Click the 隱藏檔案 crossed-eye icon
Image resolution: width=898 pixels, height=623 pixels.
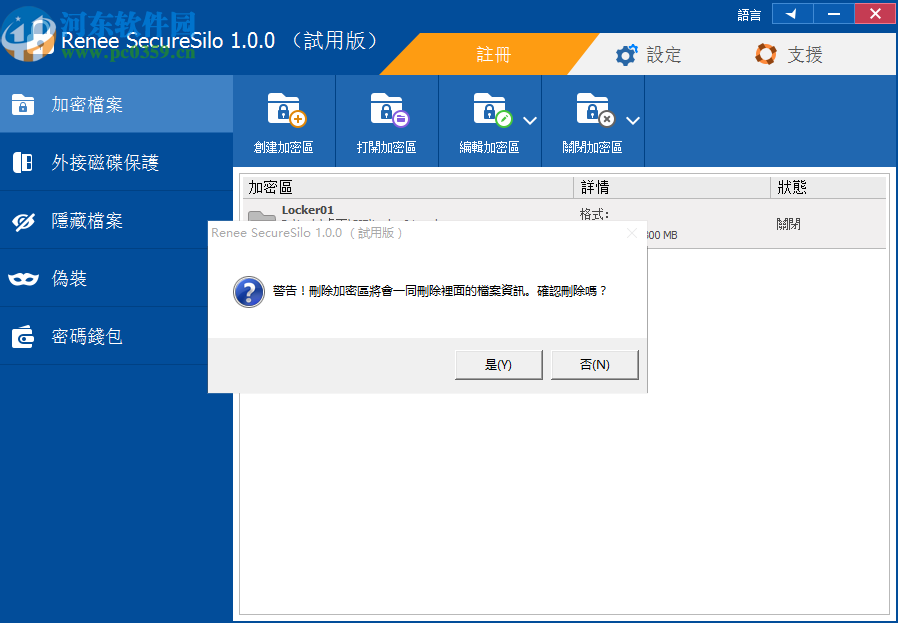click(23, 222)
